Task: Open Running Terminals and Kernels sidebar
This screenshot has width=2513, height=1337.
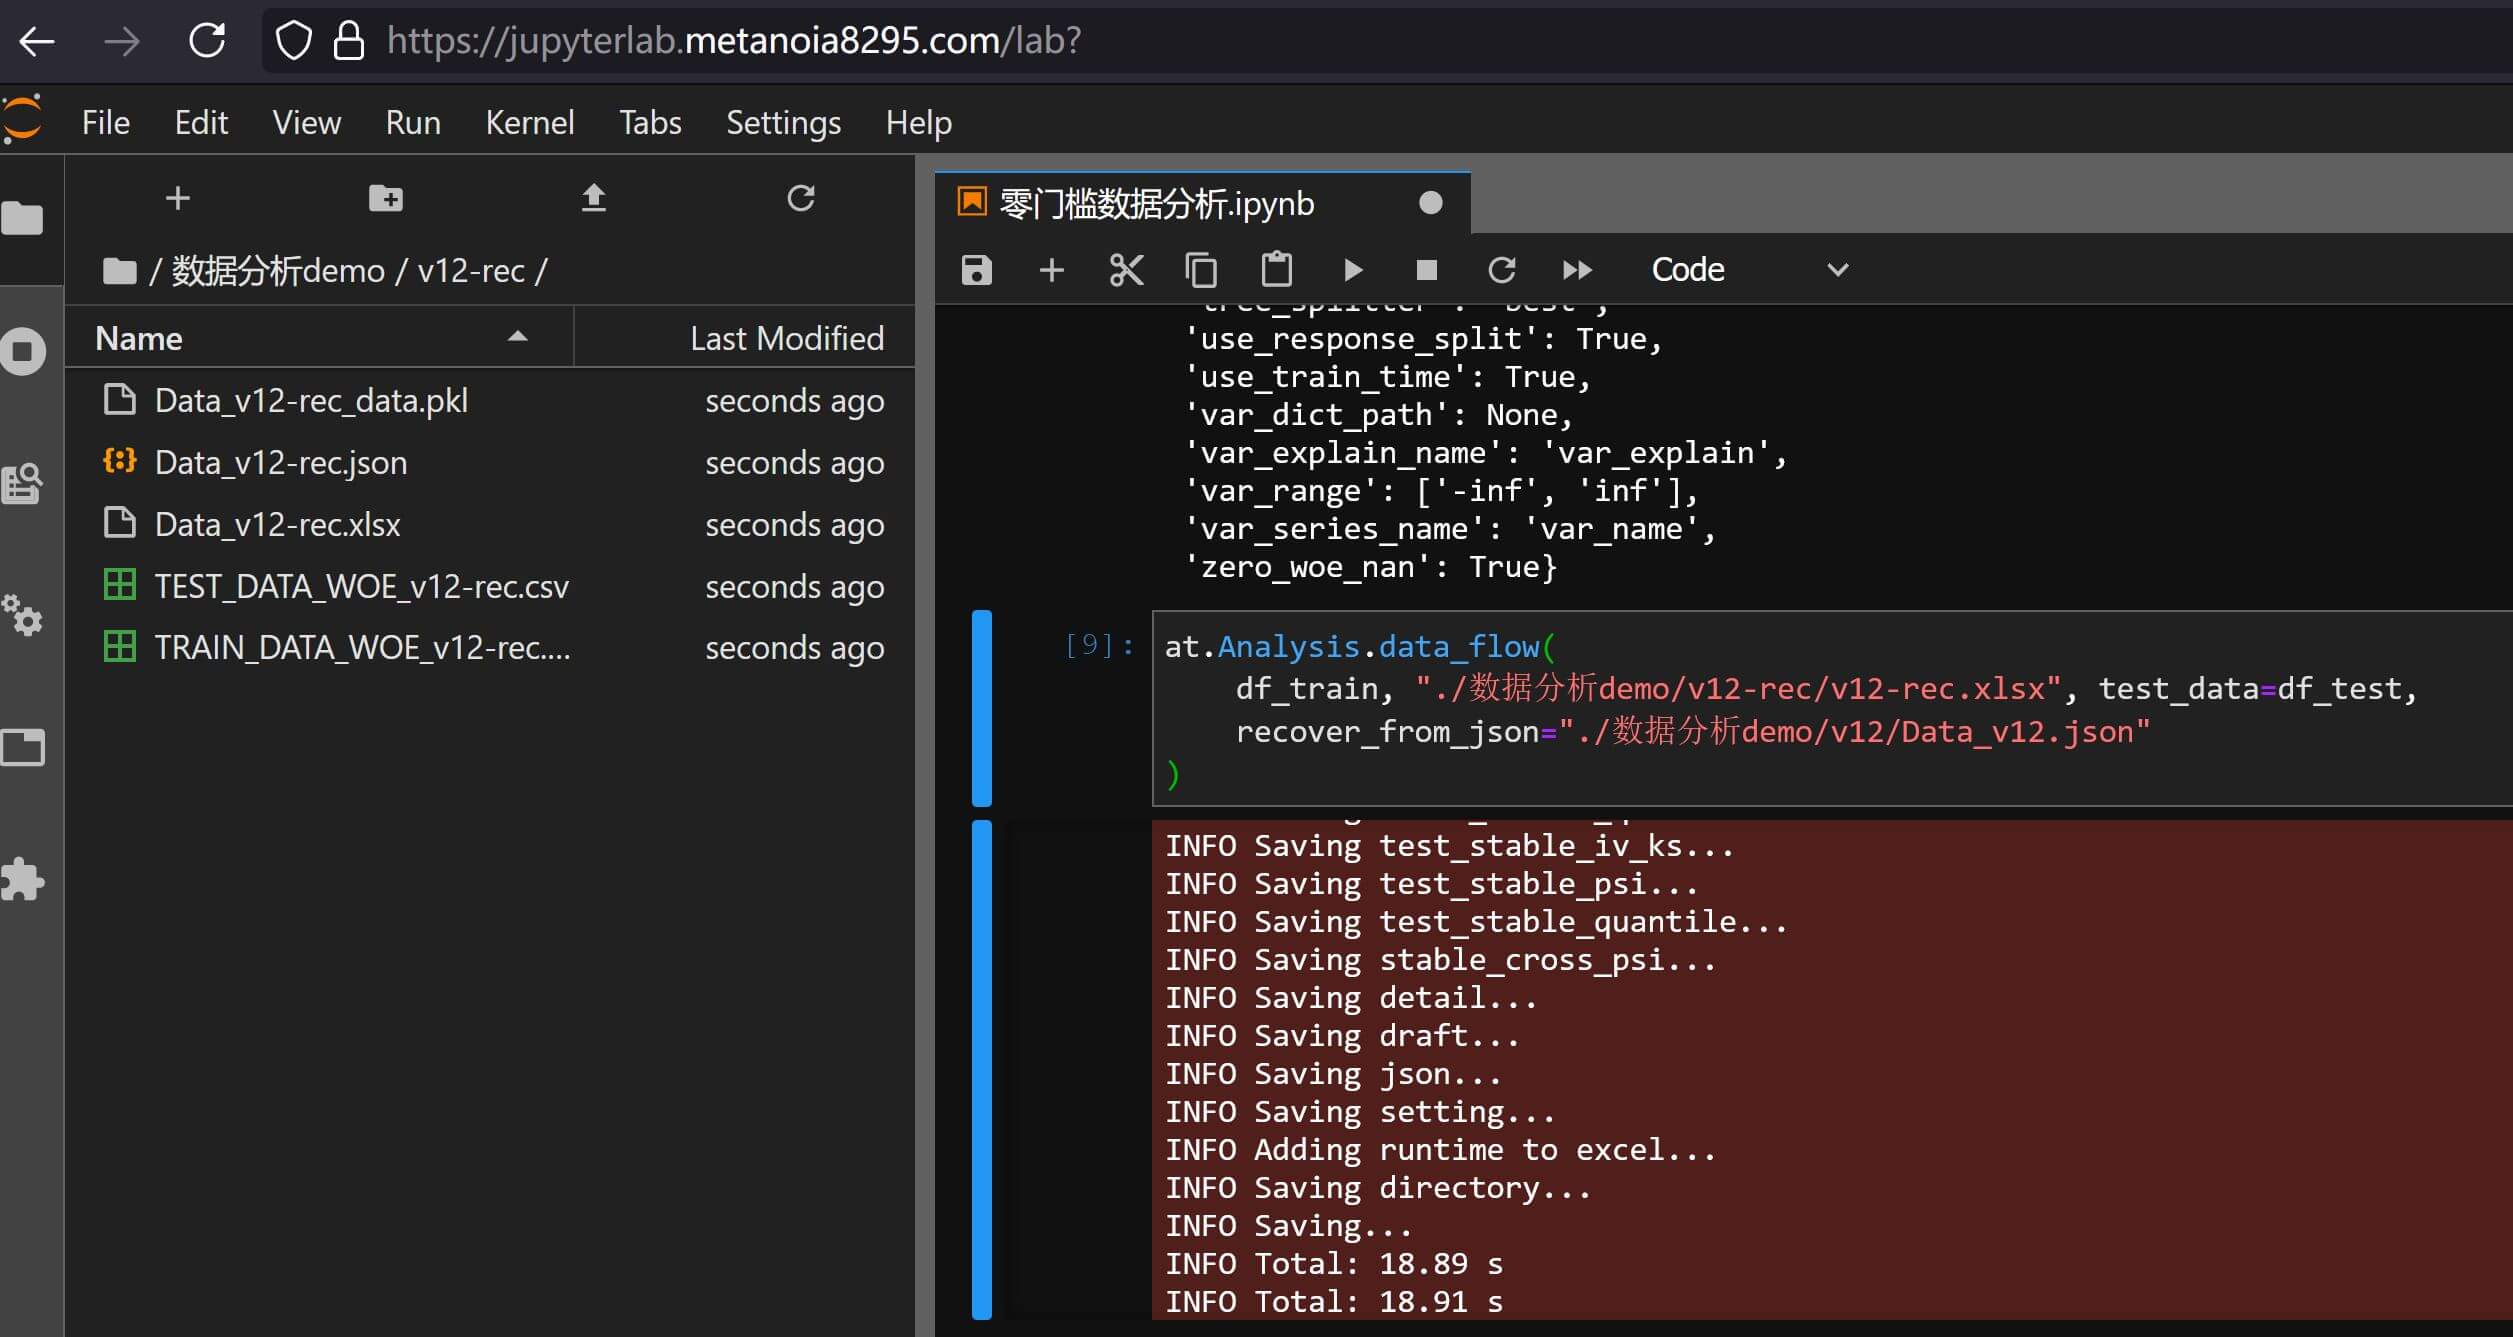Action: click(24, 351)
